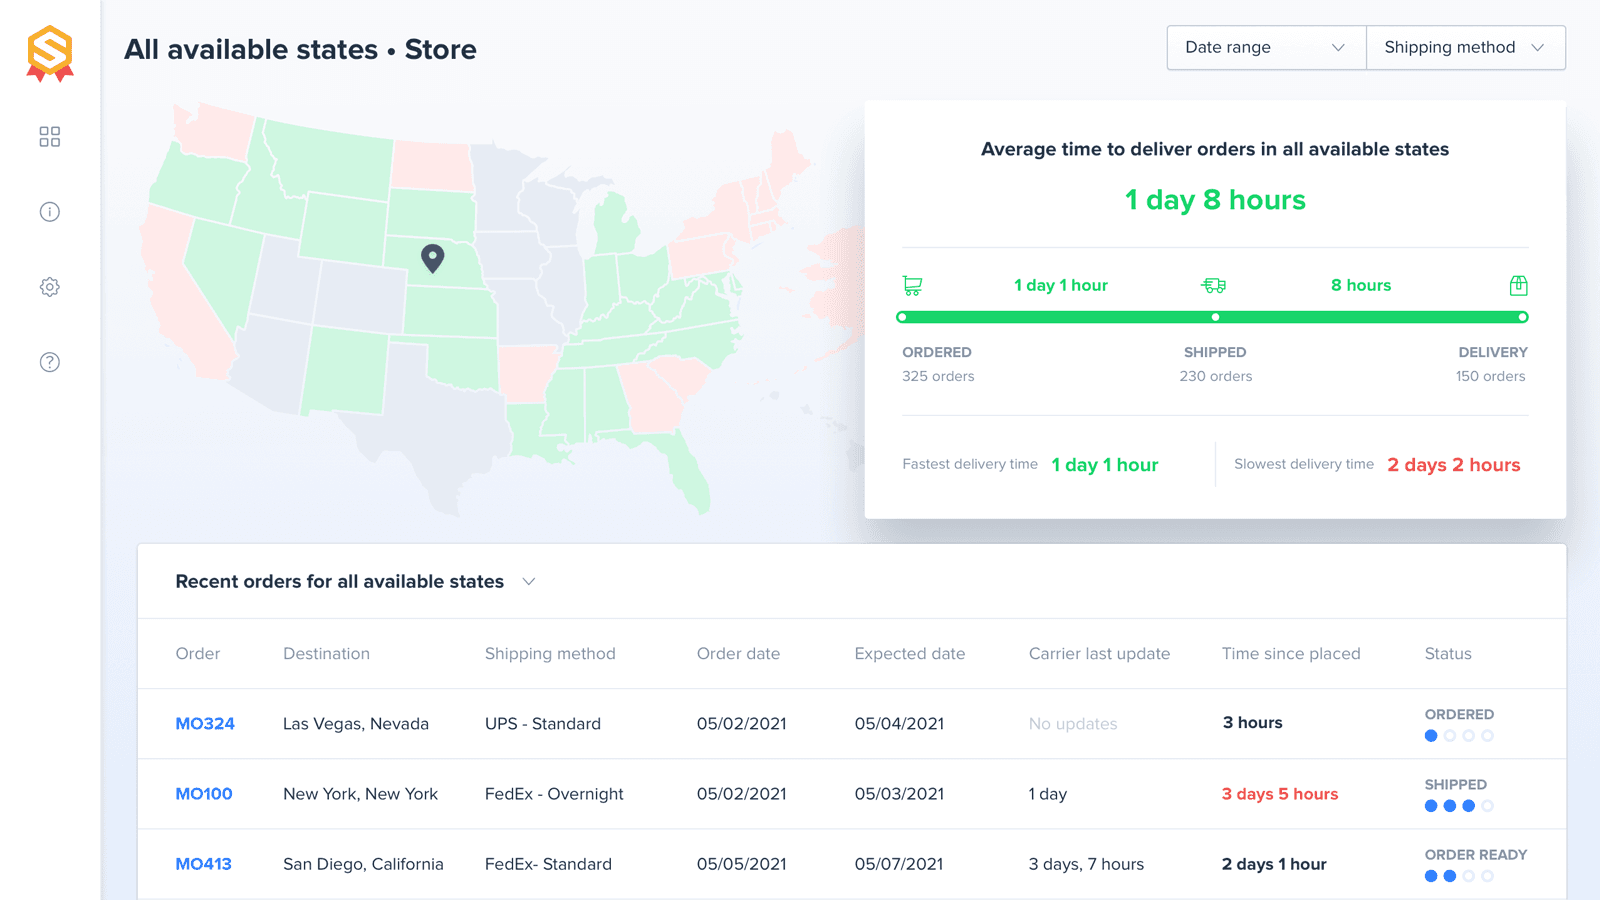Open the Date range dropdown
This screenshot has width=1600, height=900.
(1265, 47)
